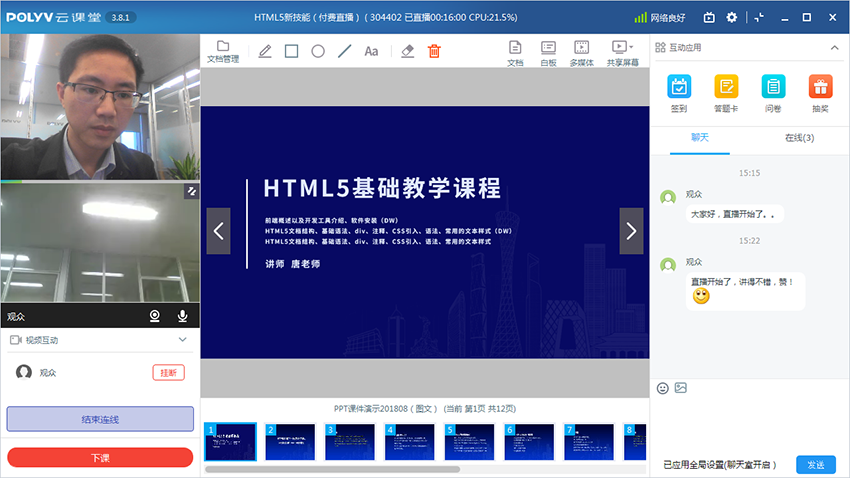Open the 答题卡 answer card app

(726, 94)
